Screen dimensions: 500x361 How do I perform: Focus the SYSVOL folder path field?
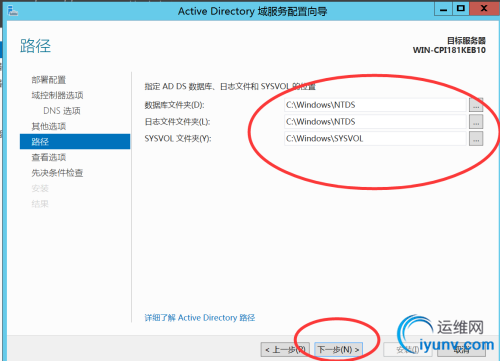click(x=375, y=138)
